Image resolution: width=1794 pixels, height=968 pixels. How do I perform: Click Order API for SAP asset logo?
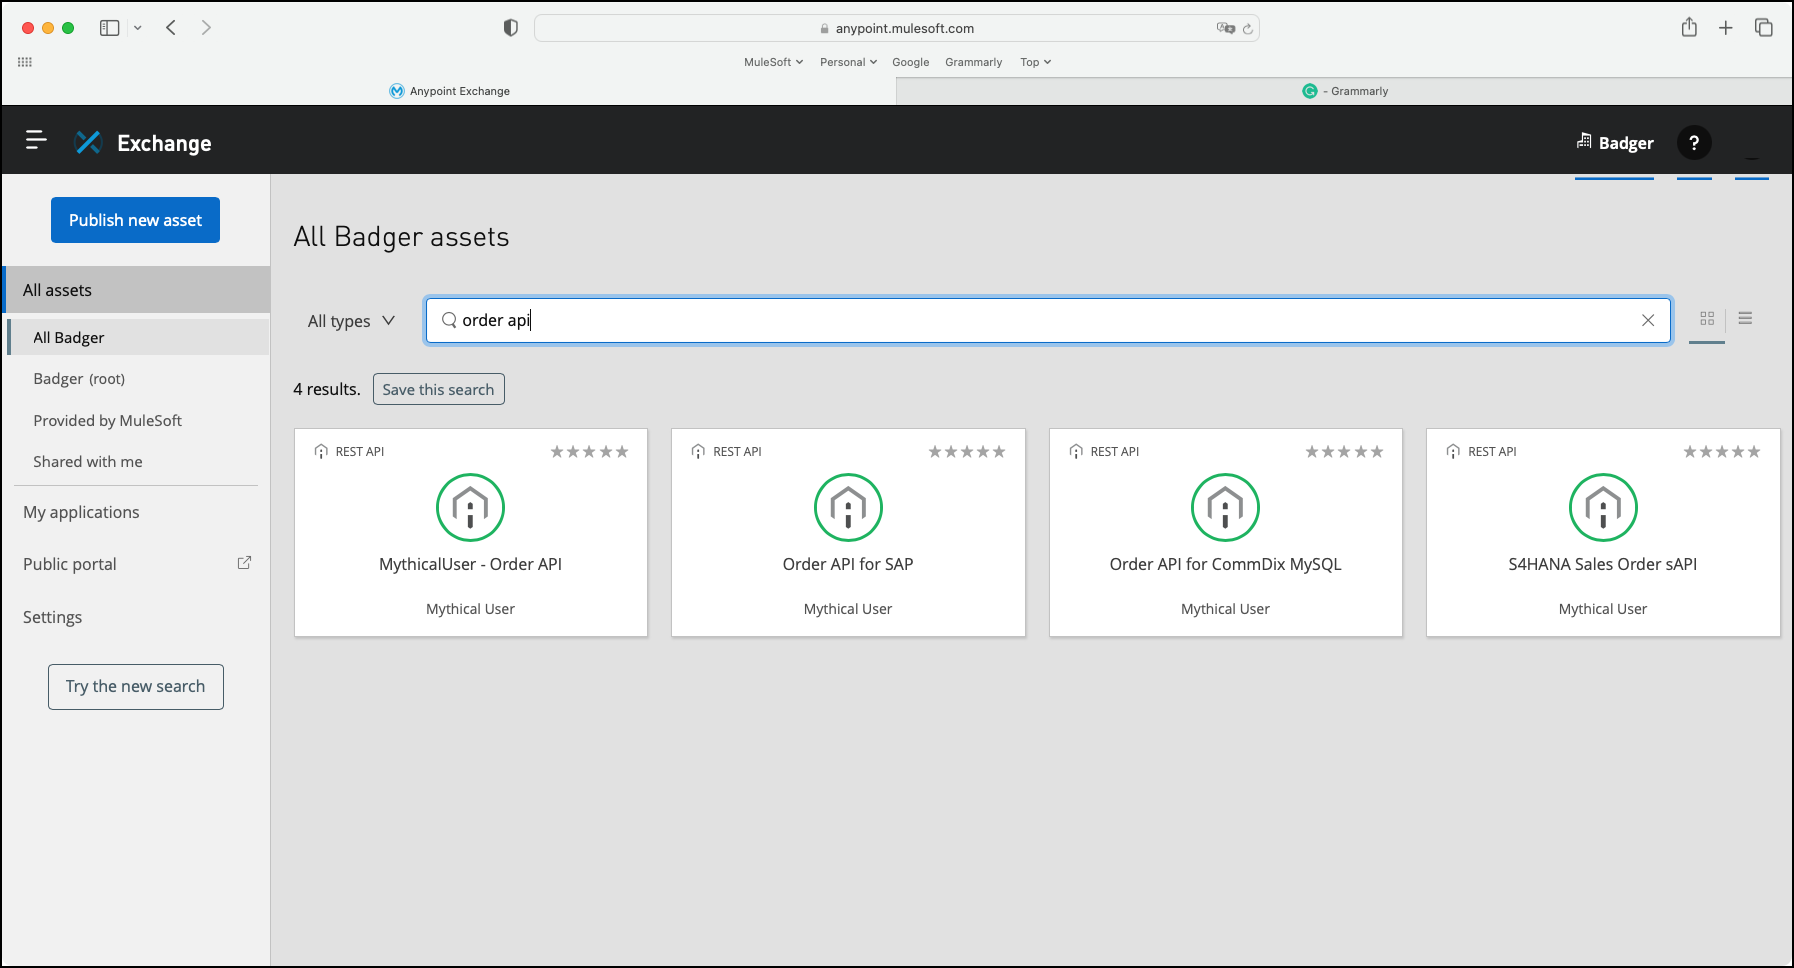(848, 507)
